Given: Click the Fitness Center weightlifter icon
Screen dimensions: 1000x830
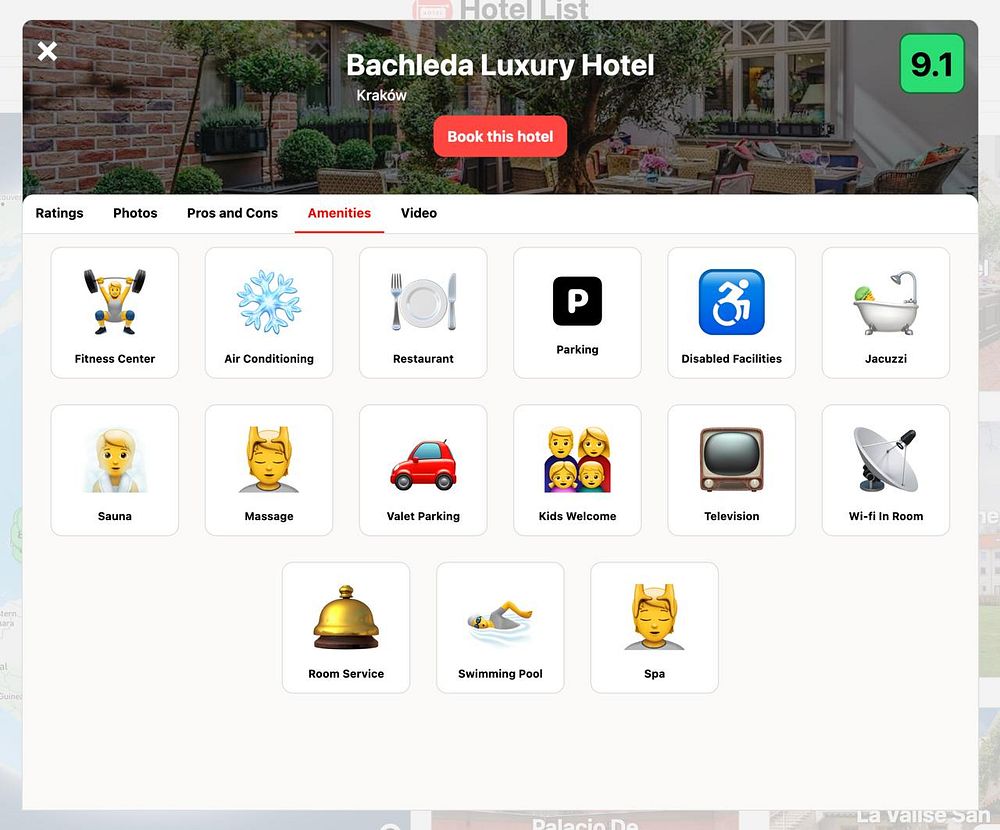Looking at the screenshot, I should tap(115, 301).
